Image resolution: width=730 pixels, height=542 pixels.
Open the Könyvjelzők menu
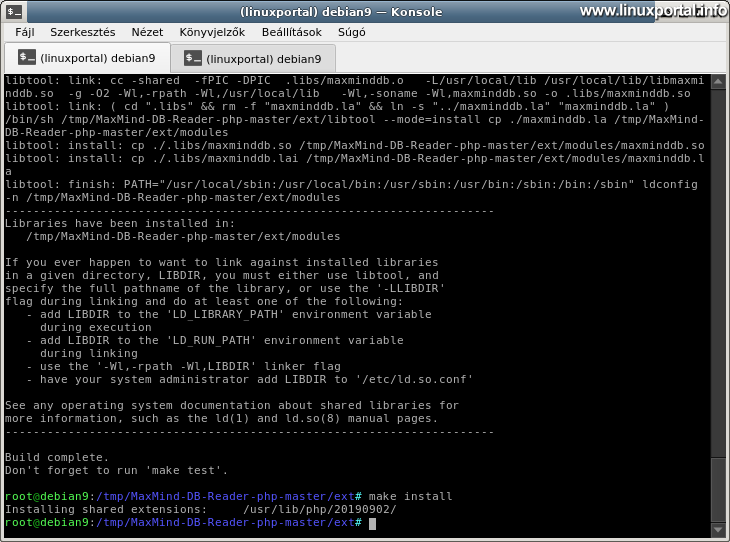pyautogui.click(x=212, y=32)
